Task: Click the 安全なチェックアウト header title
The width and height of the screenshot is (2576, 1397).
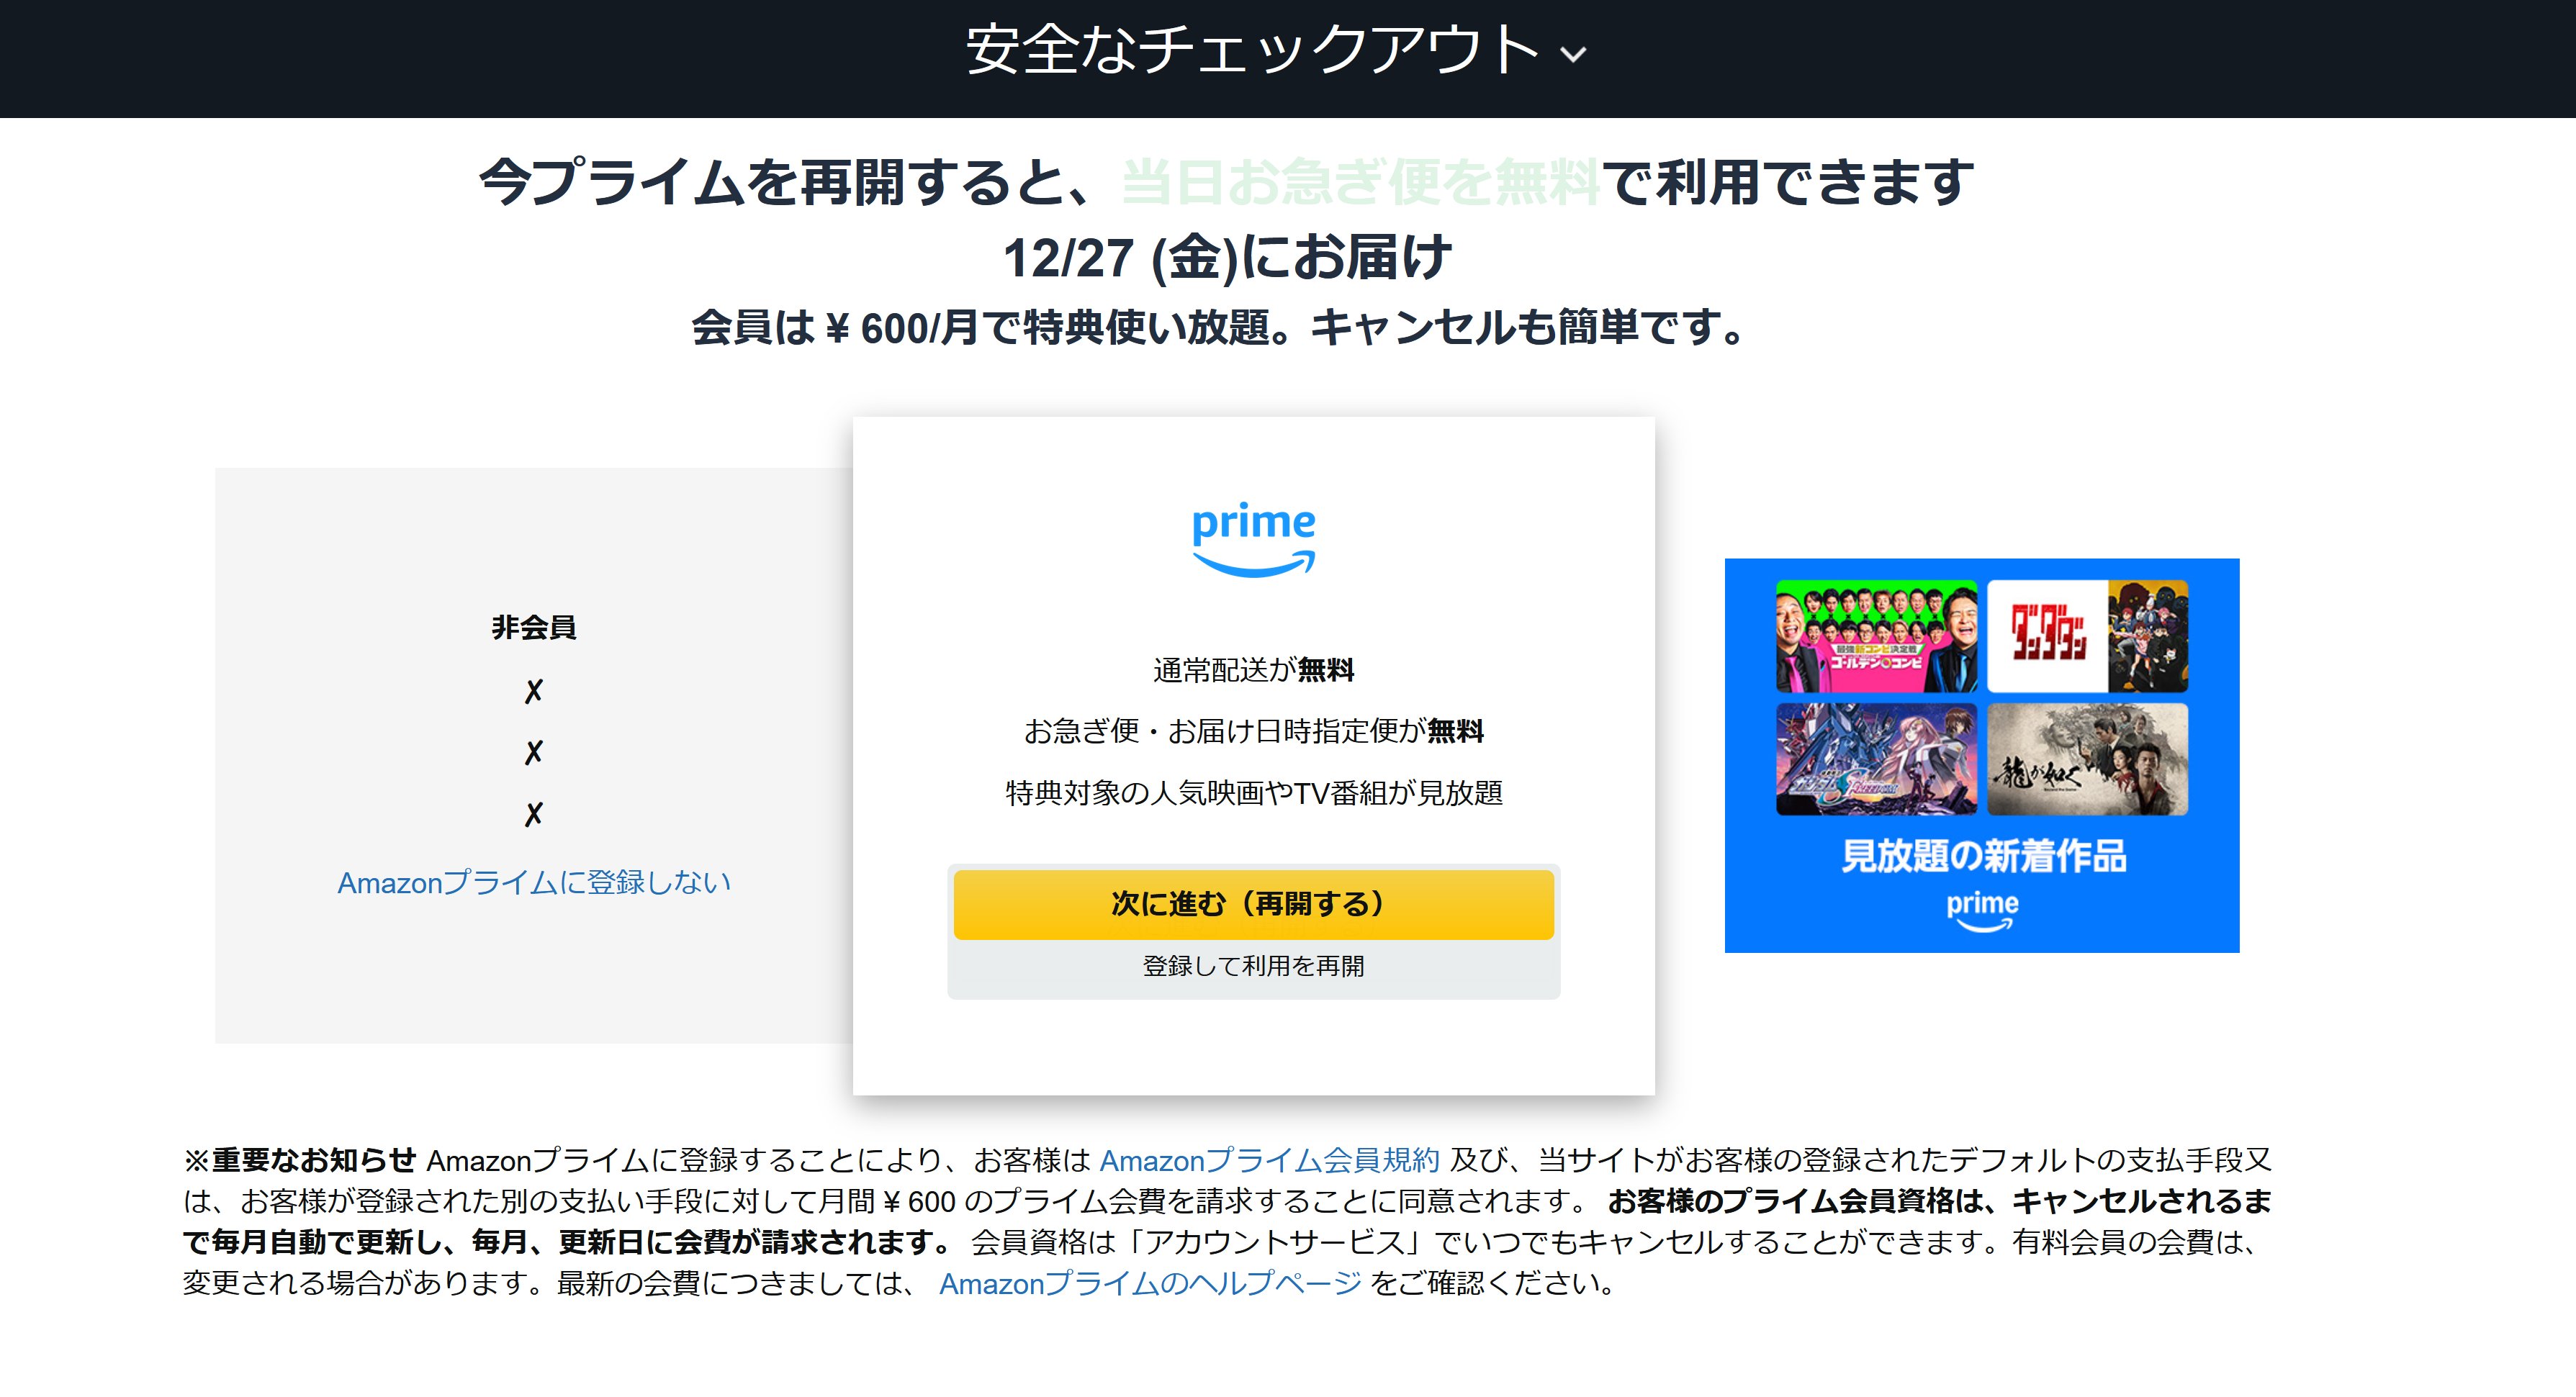Action: 1252,50
